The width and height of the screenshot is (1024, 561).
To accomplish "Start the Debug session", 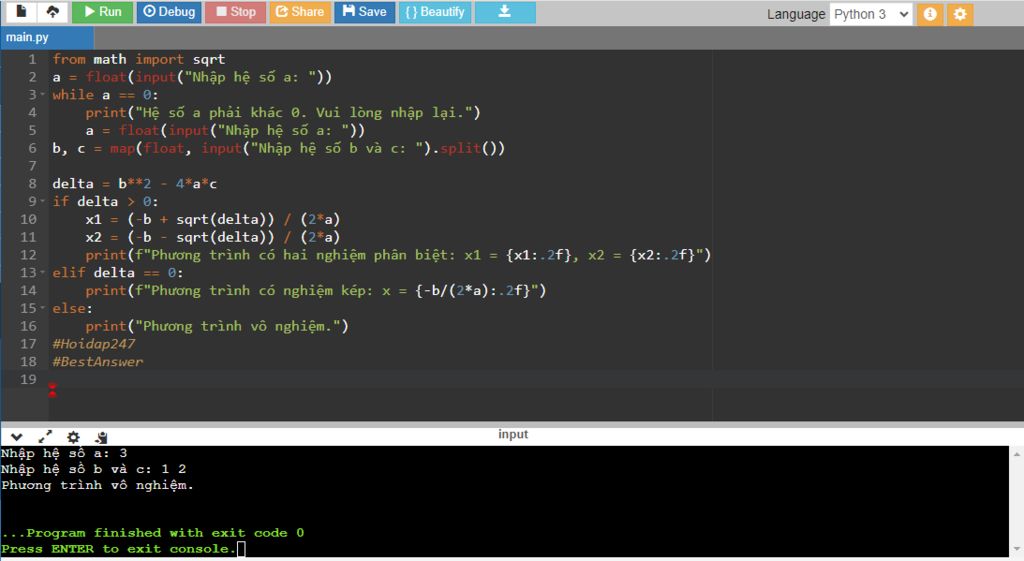I will [169, 12].
